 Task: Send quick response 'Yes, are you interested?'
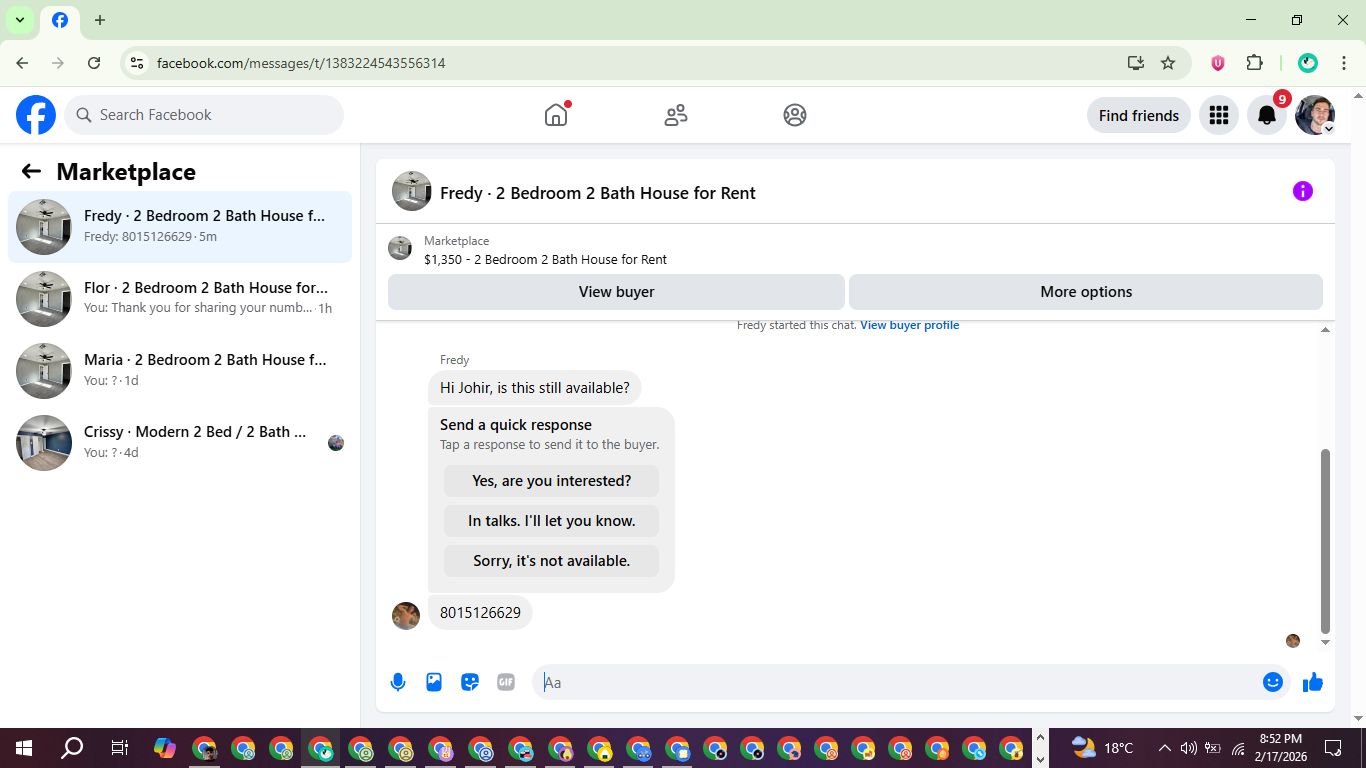coord(552,481)
